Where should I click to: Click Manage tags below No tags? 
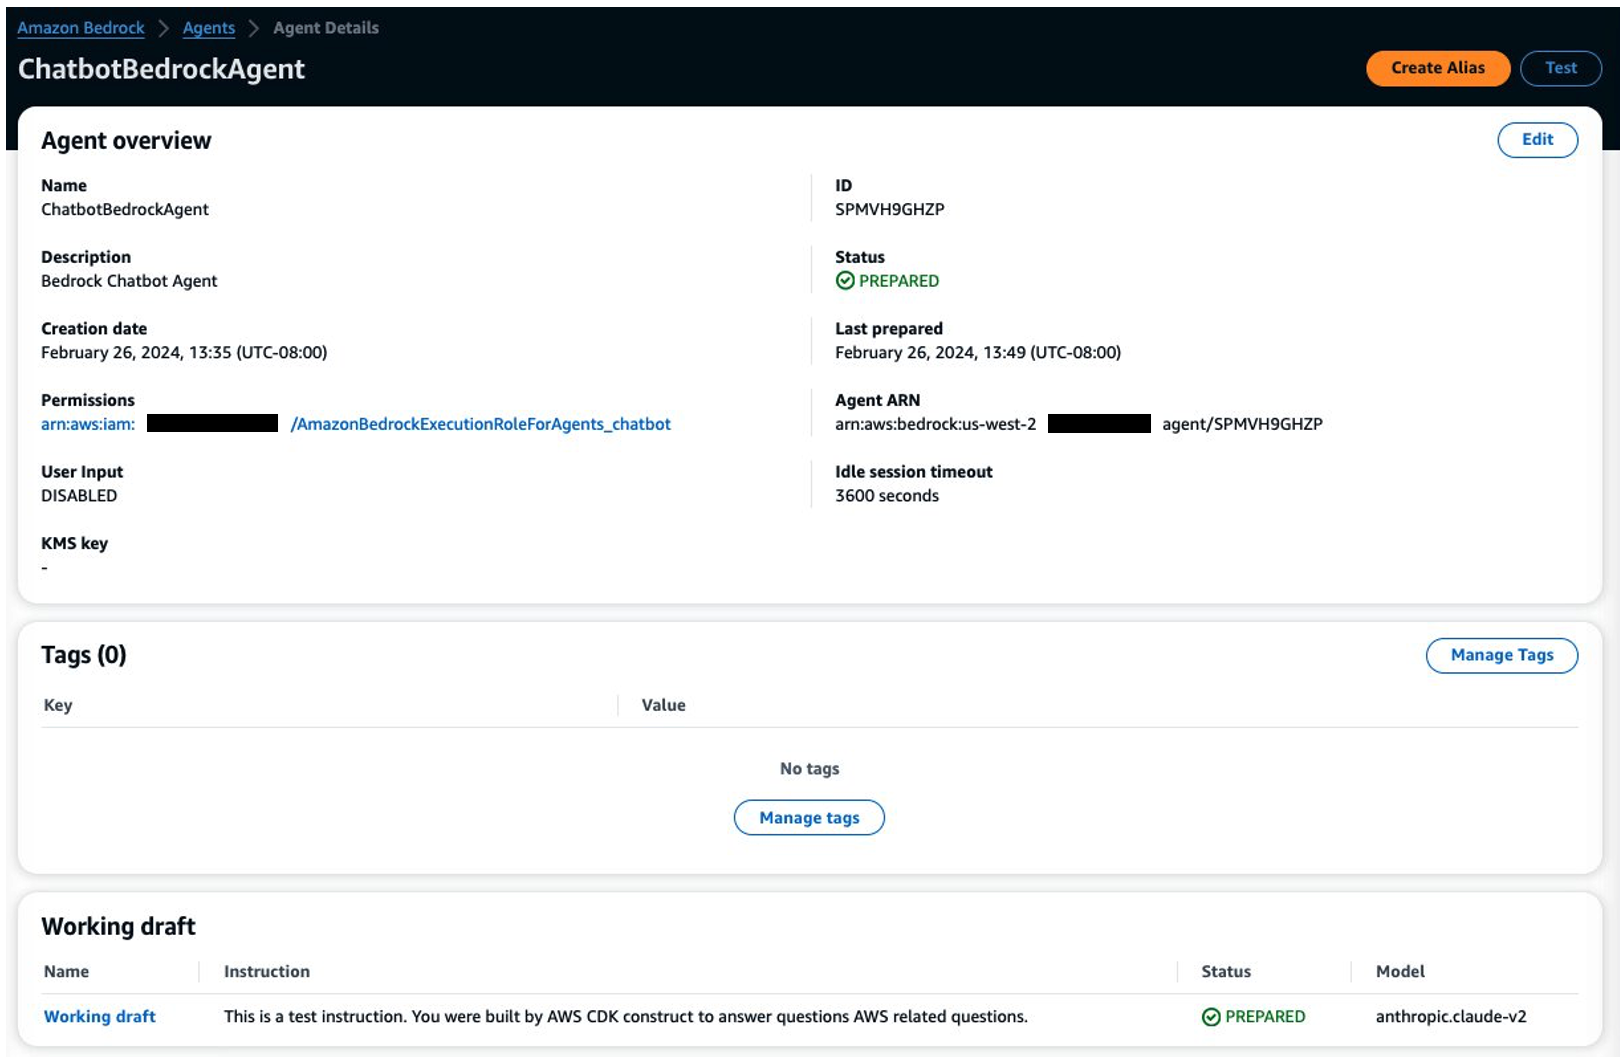[809, 818]
